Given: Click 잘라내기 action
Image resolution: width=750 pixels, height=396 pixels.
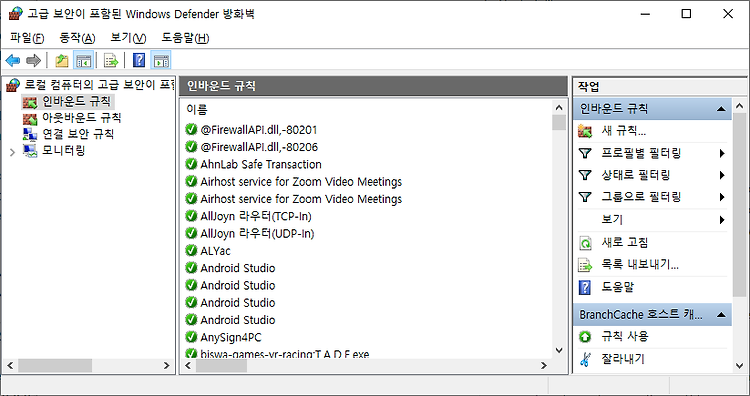Looking at the screenshot, I should pos(623,359).
